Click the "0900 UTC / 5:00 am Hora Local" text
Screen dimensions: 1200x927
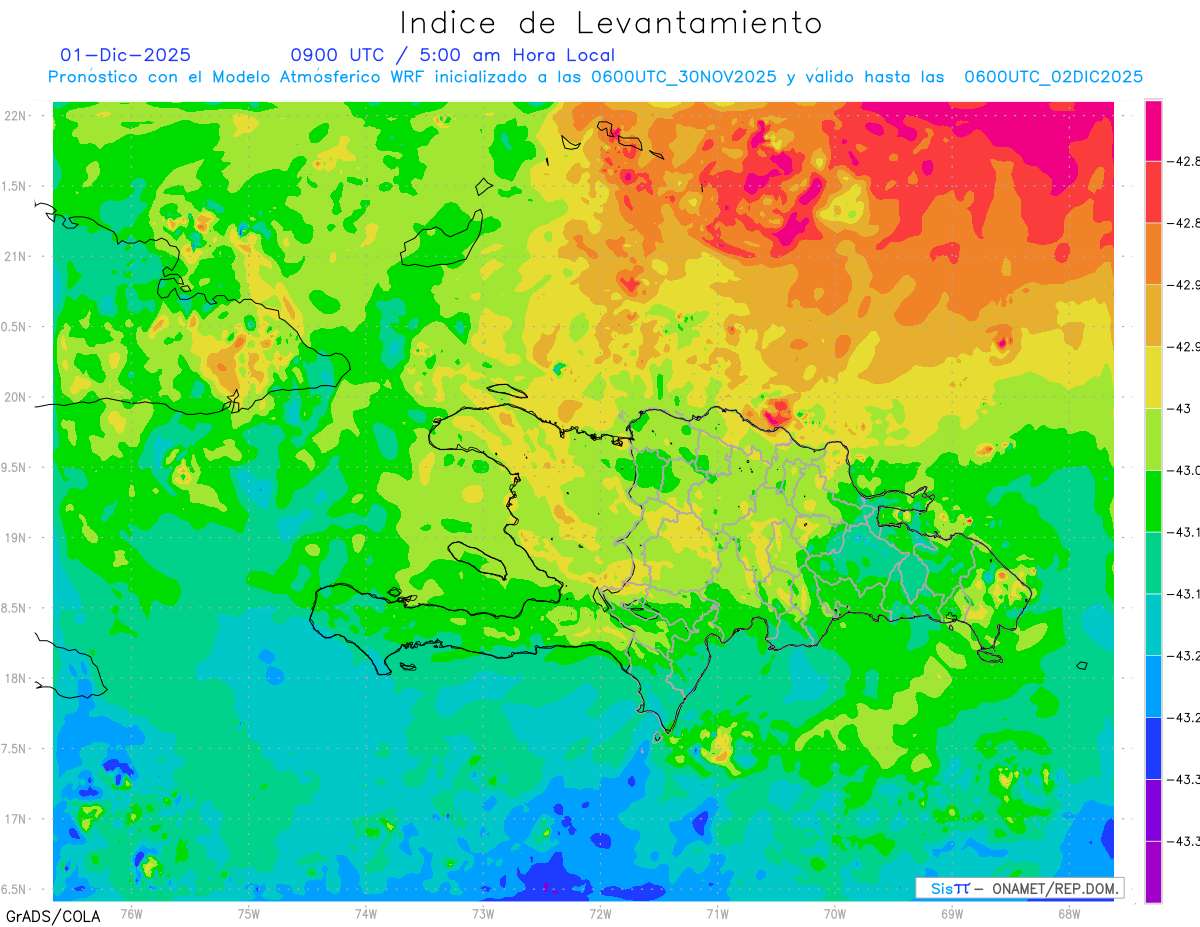click(452, 55)
